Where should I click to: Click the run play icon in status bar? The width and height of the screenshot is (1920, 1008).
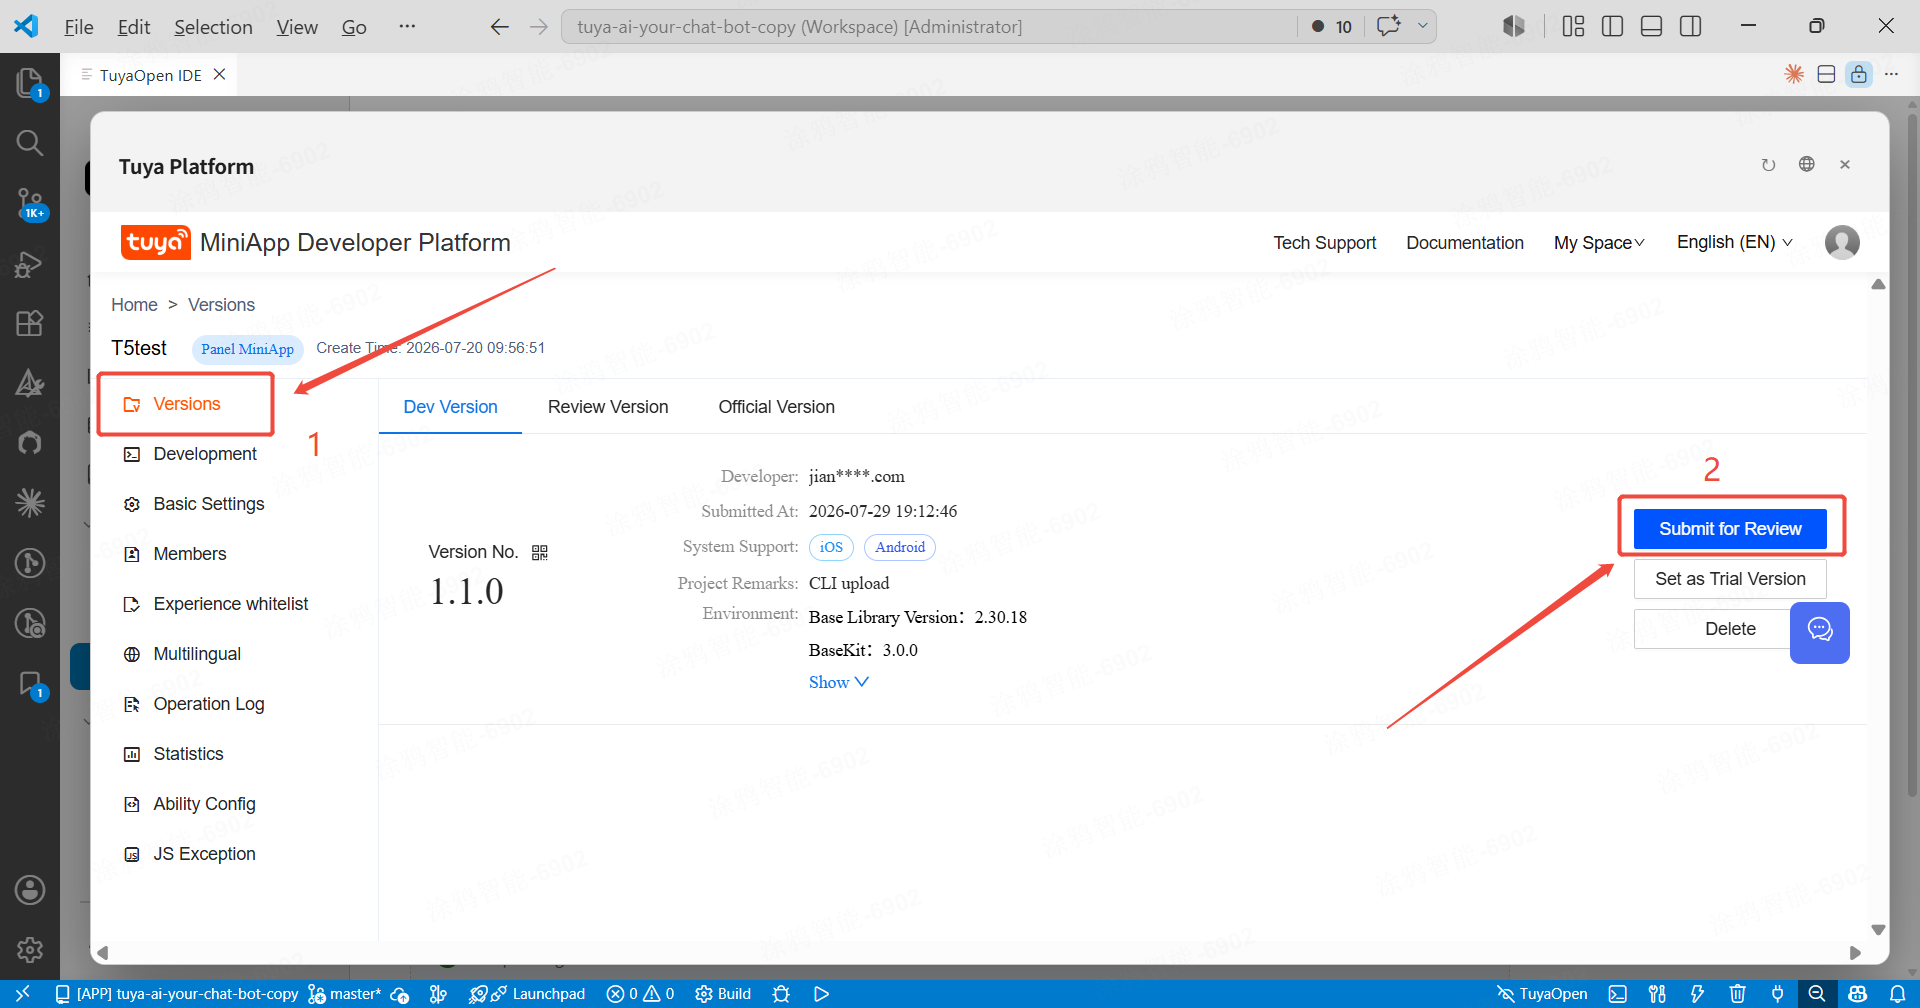821,993
